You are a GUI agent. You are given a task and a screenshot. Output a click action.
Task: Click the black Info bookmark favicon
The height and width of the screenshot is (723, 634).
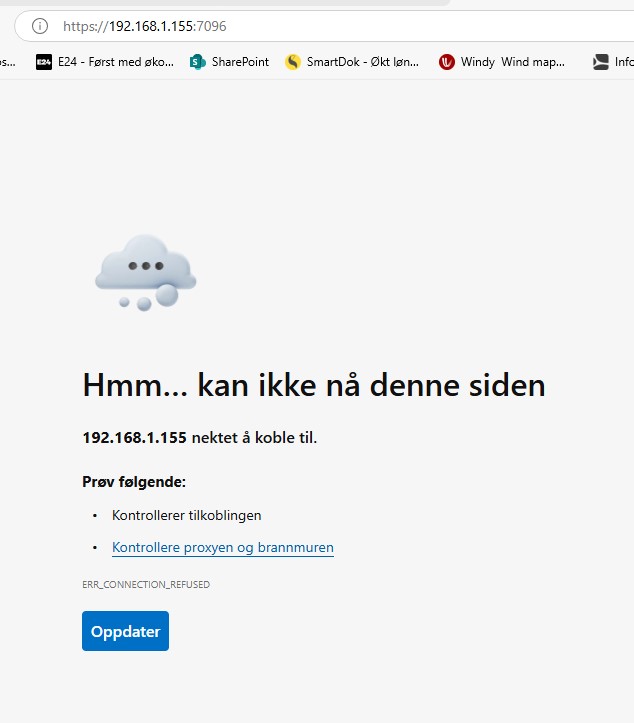point(600,62)
